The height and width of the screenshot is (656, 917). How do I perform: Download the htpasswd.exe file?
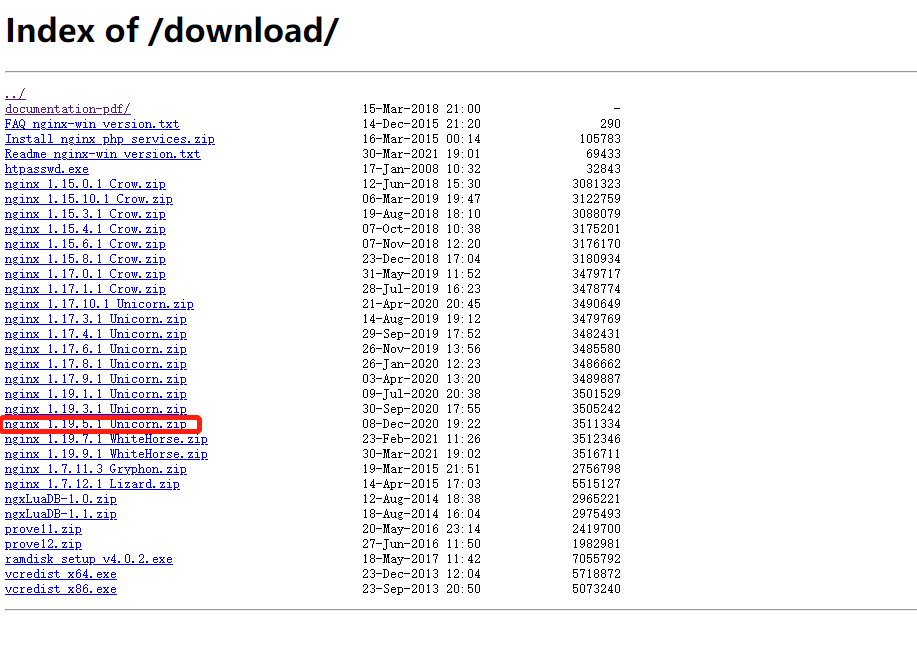click(x=46, y=169)
